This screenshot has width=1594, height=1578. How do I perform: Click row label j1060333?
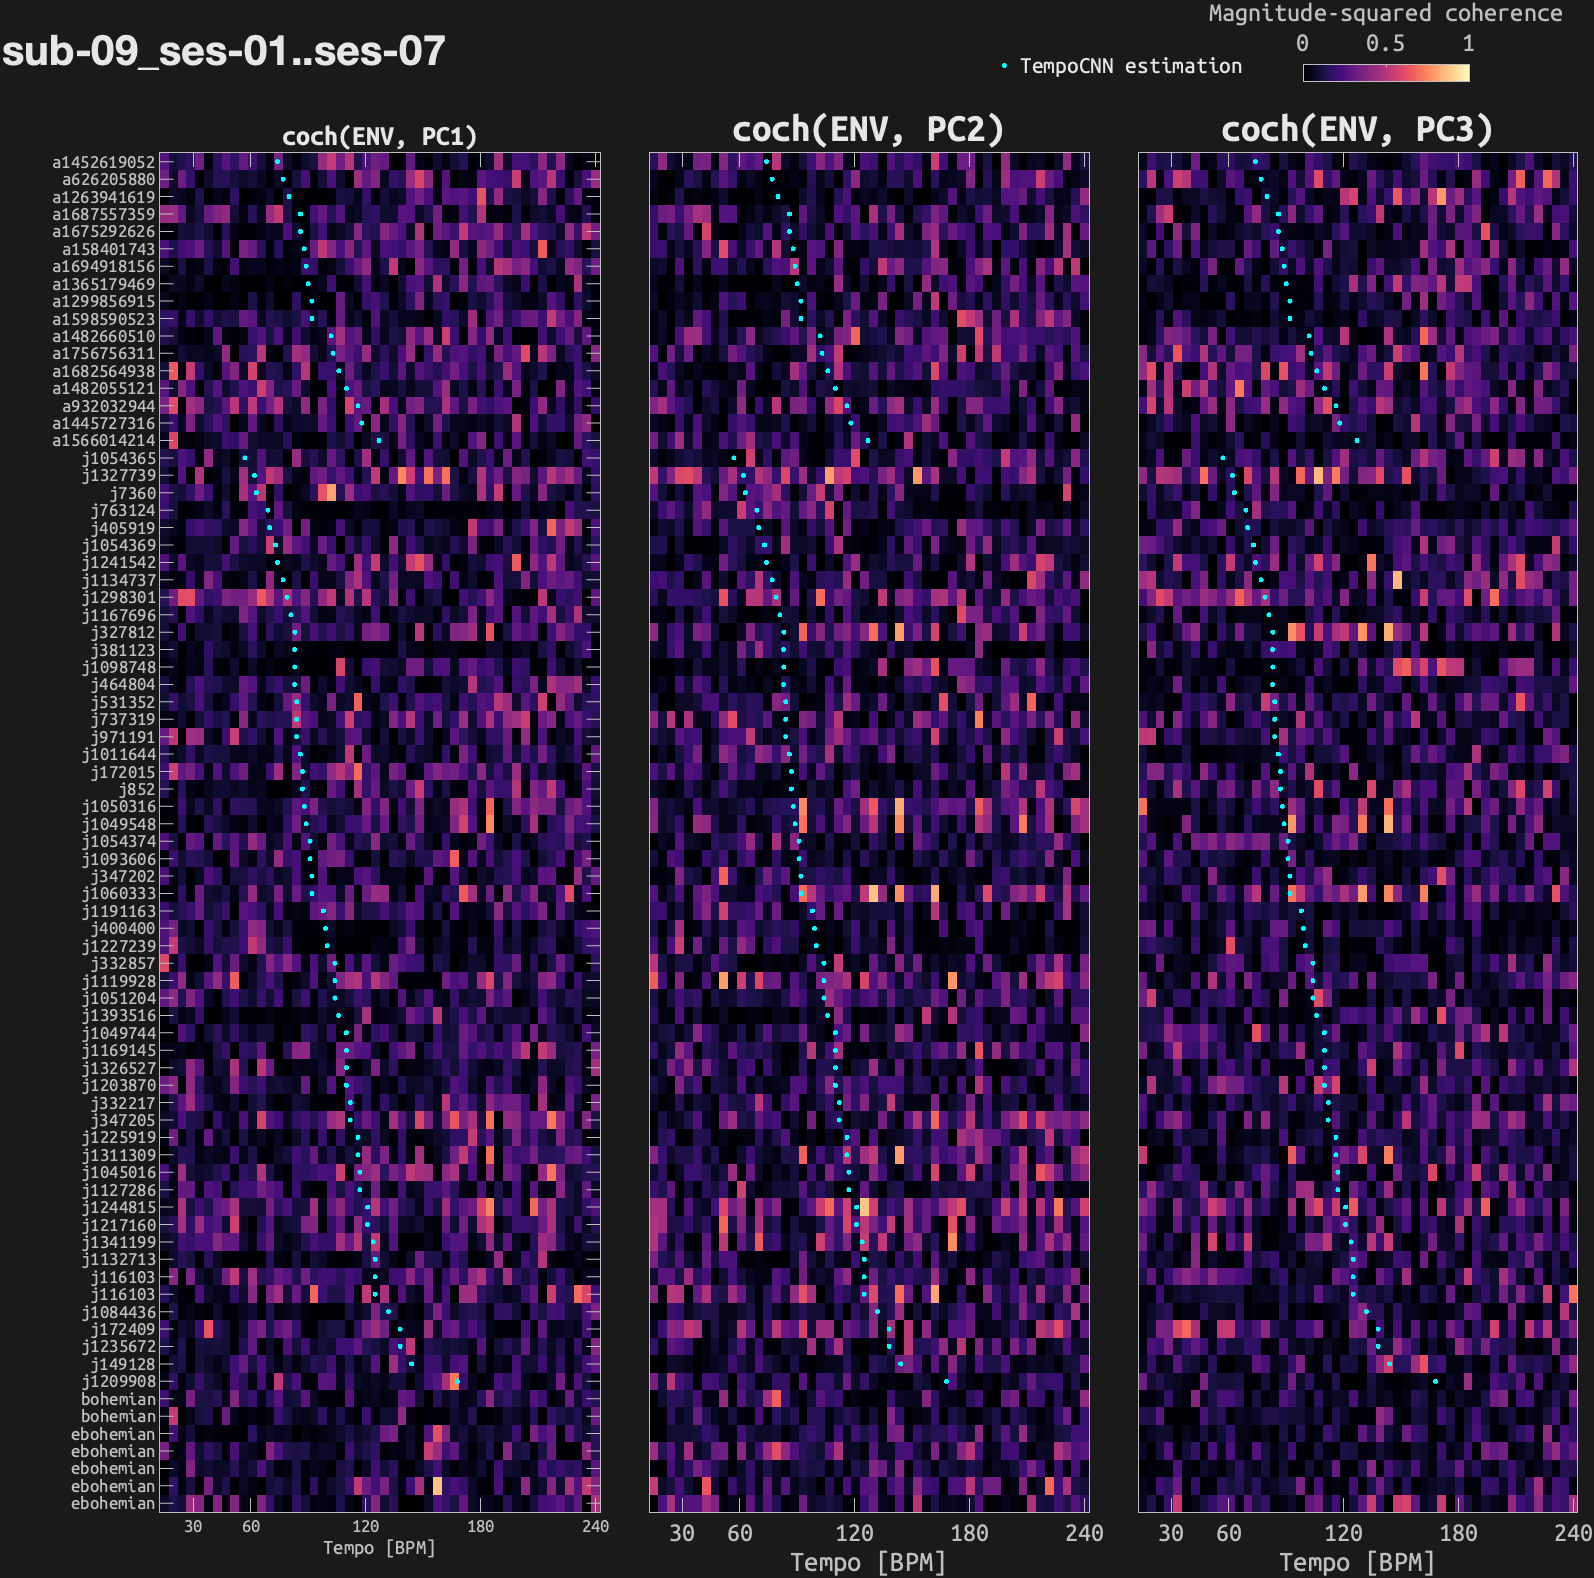119,893
